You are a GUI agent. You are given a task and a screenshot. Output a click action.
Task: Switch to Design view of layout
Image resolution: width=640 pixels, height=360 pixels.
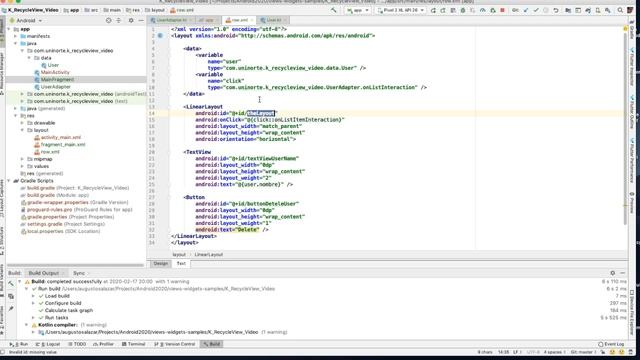(160, 264)
